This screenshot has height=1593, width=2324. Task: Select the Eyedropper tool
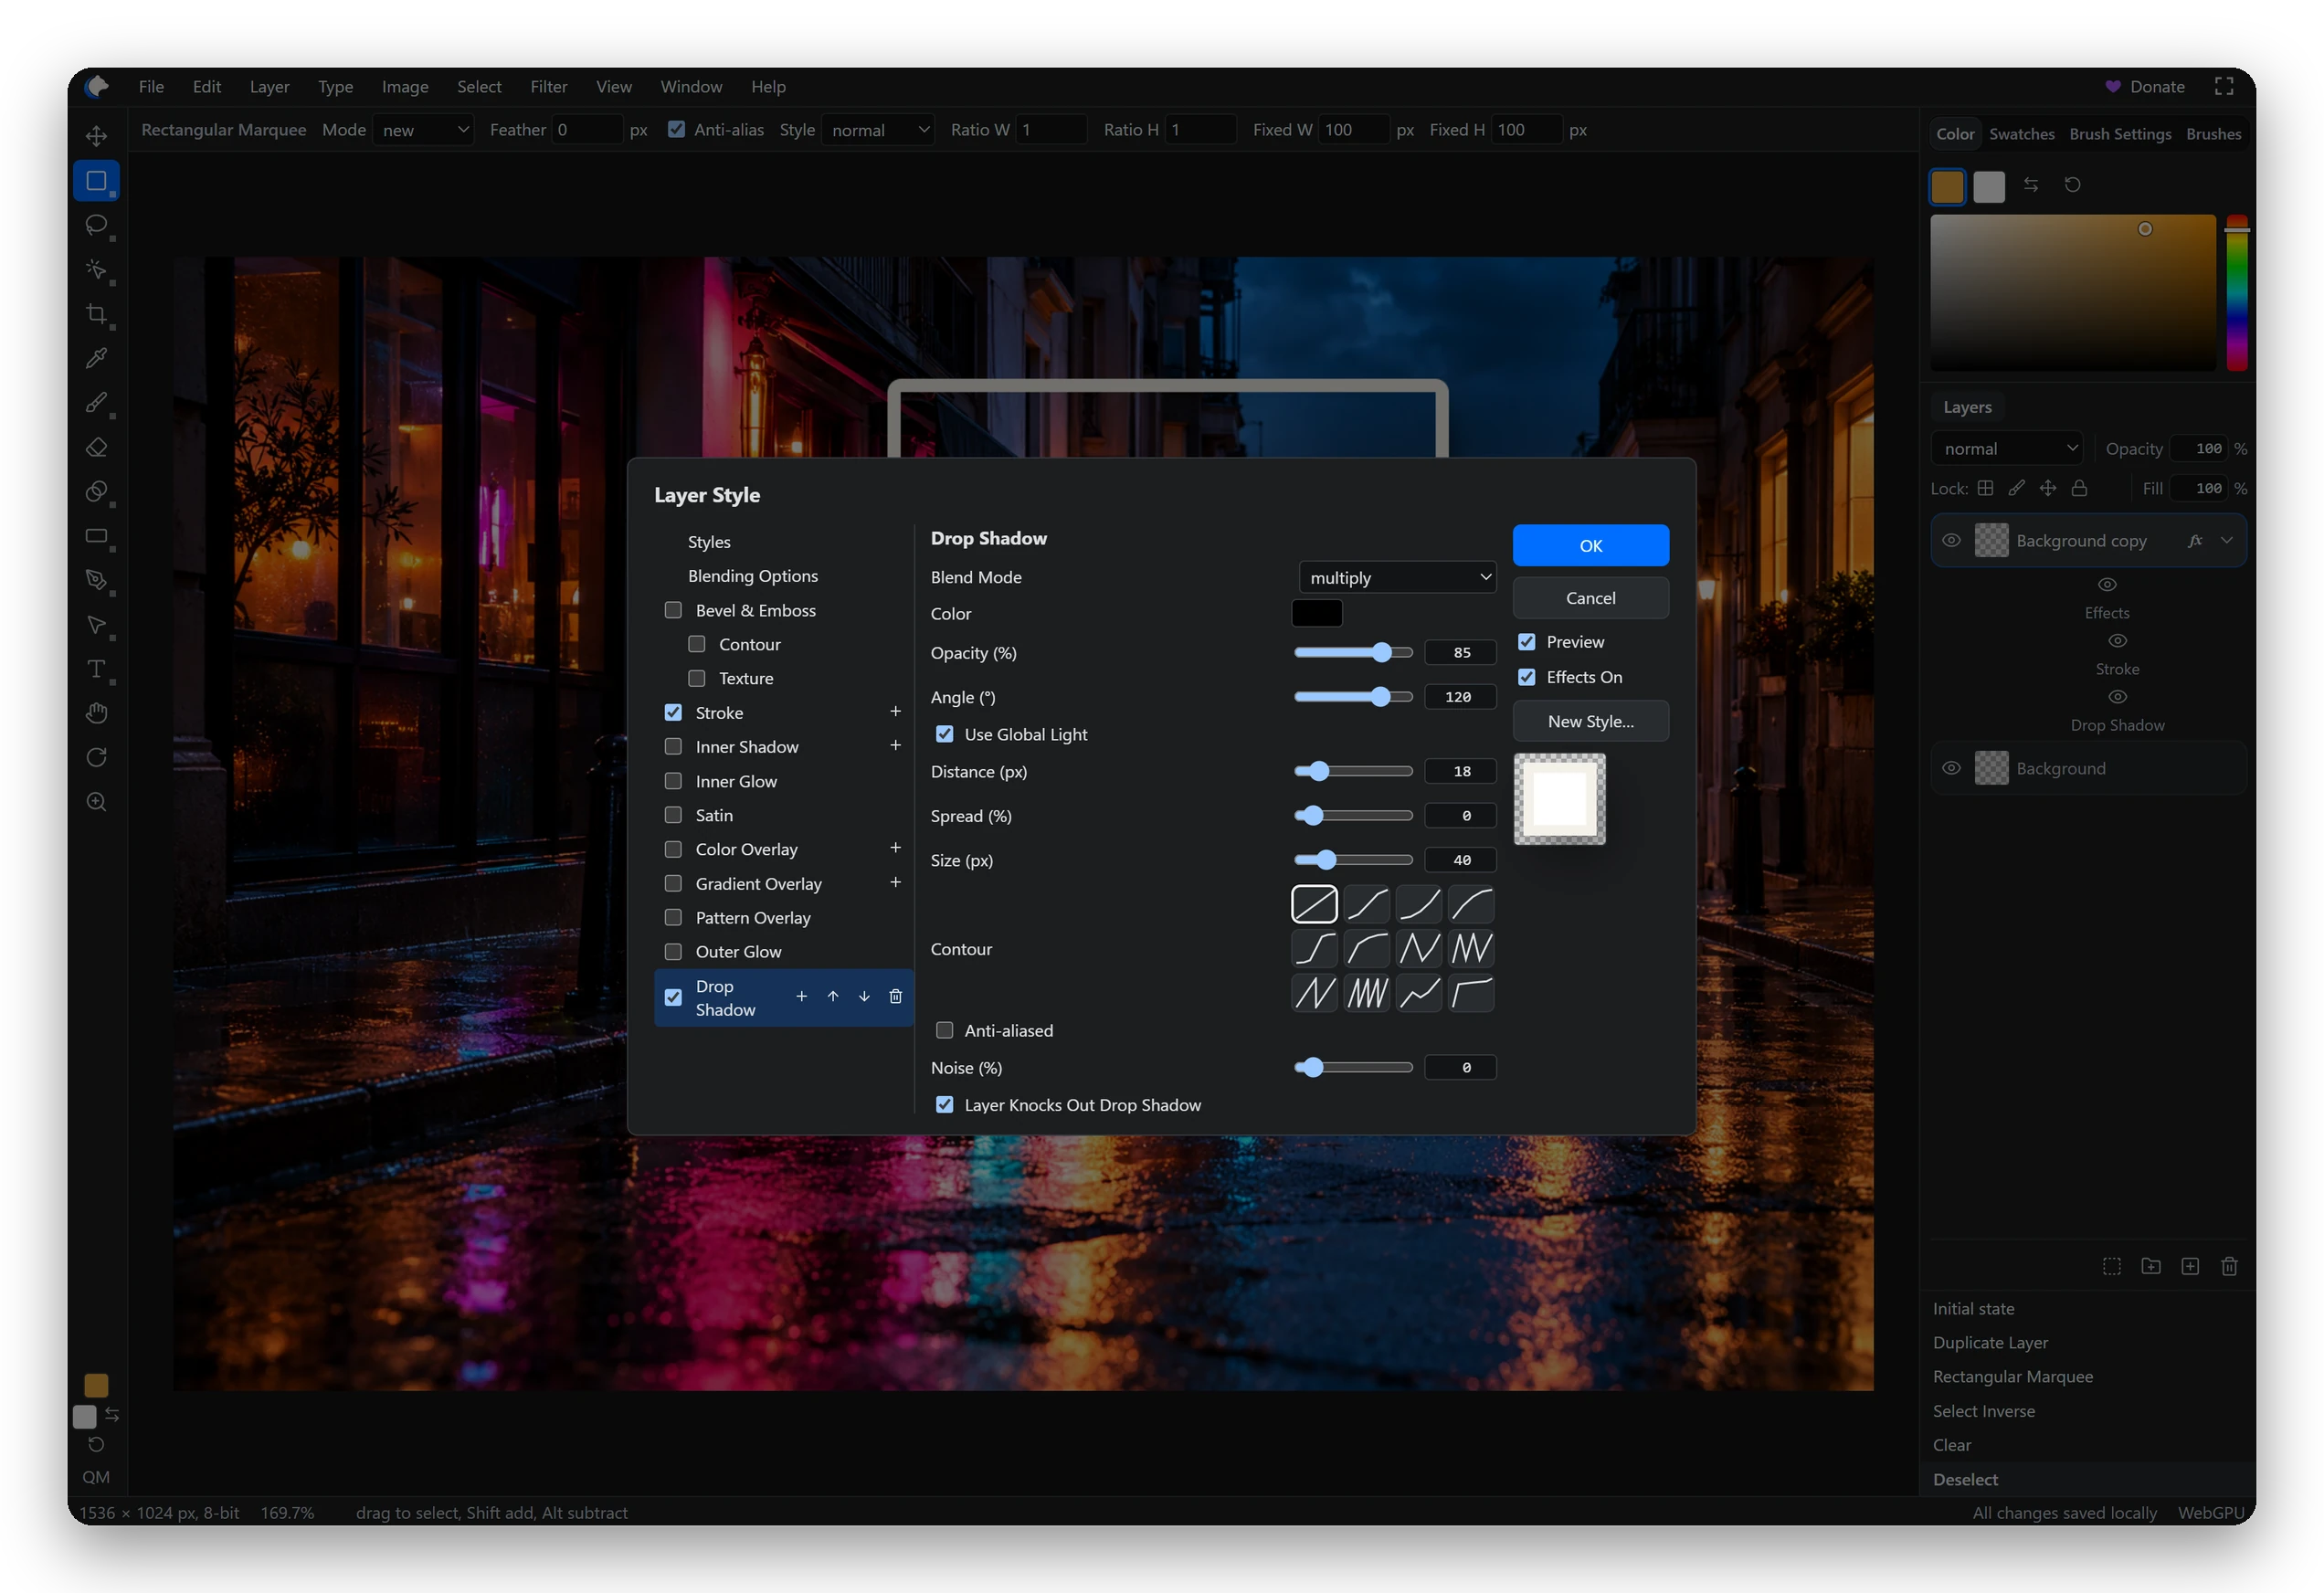(97, 358)
